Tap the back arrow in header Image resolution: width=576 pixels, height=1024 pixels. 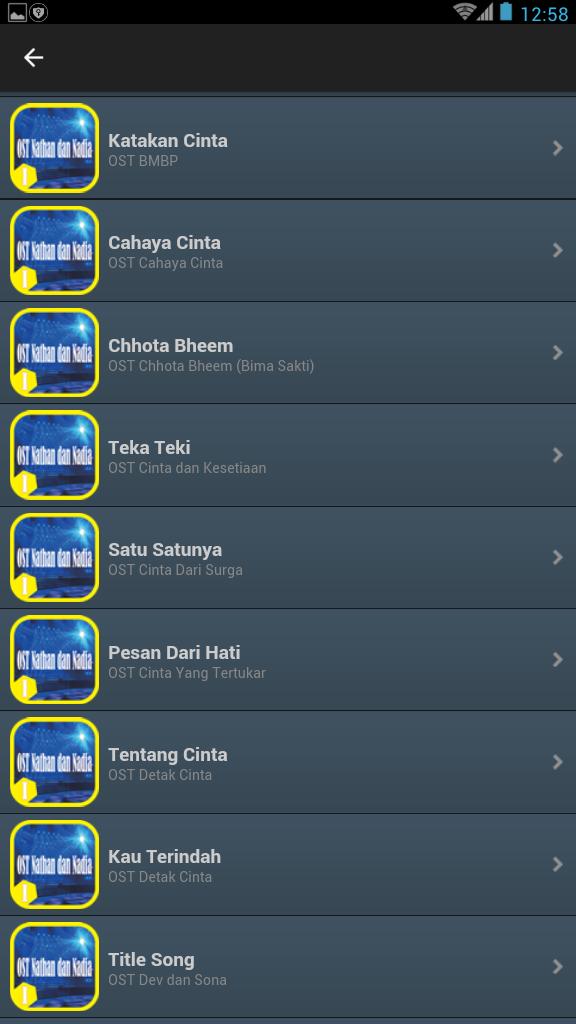click(x=33, y=57)
